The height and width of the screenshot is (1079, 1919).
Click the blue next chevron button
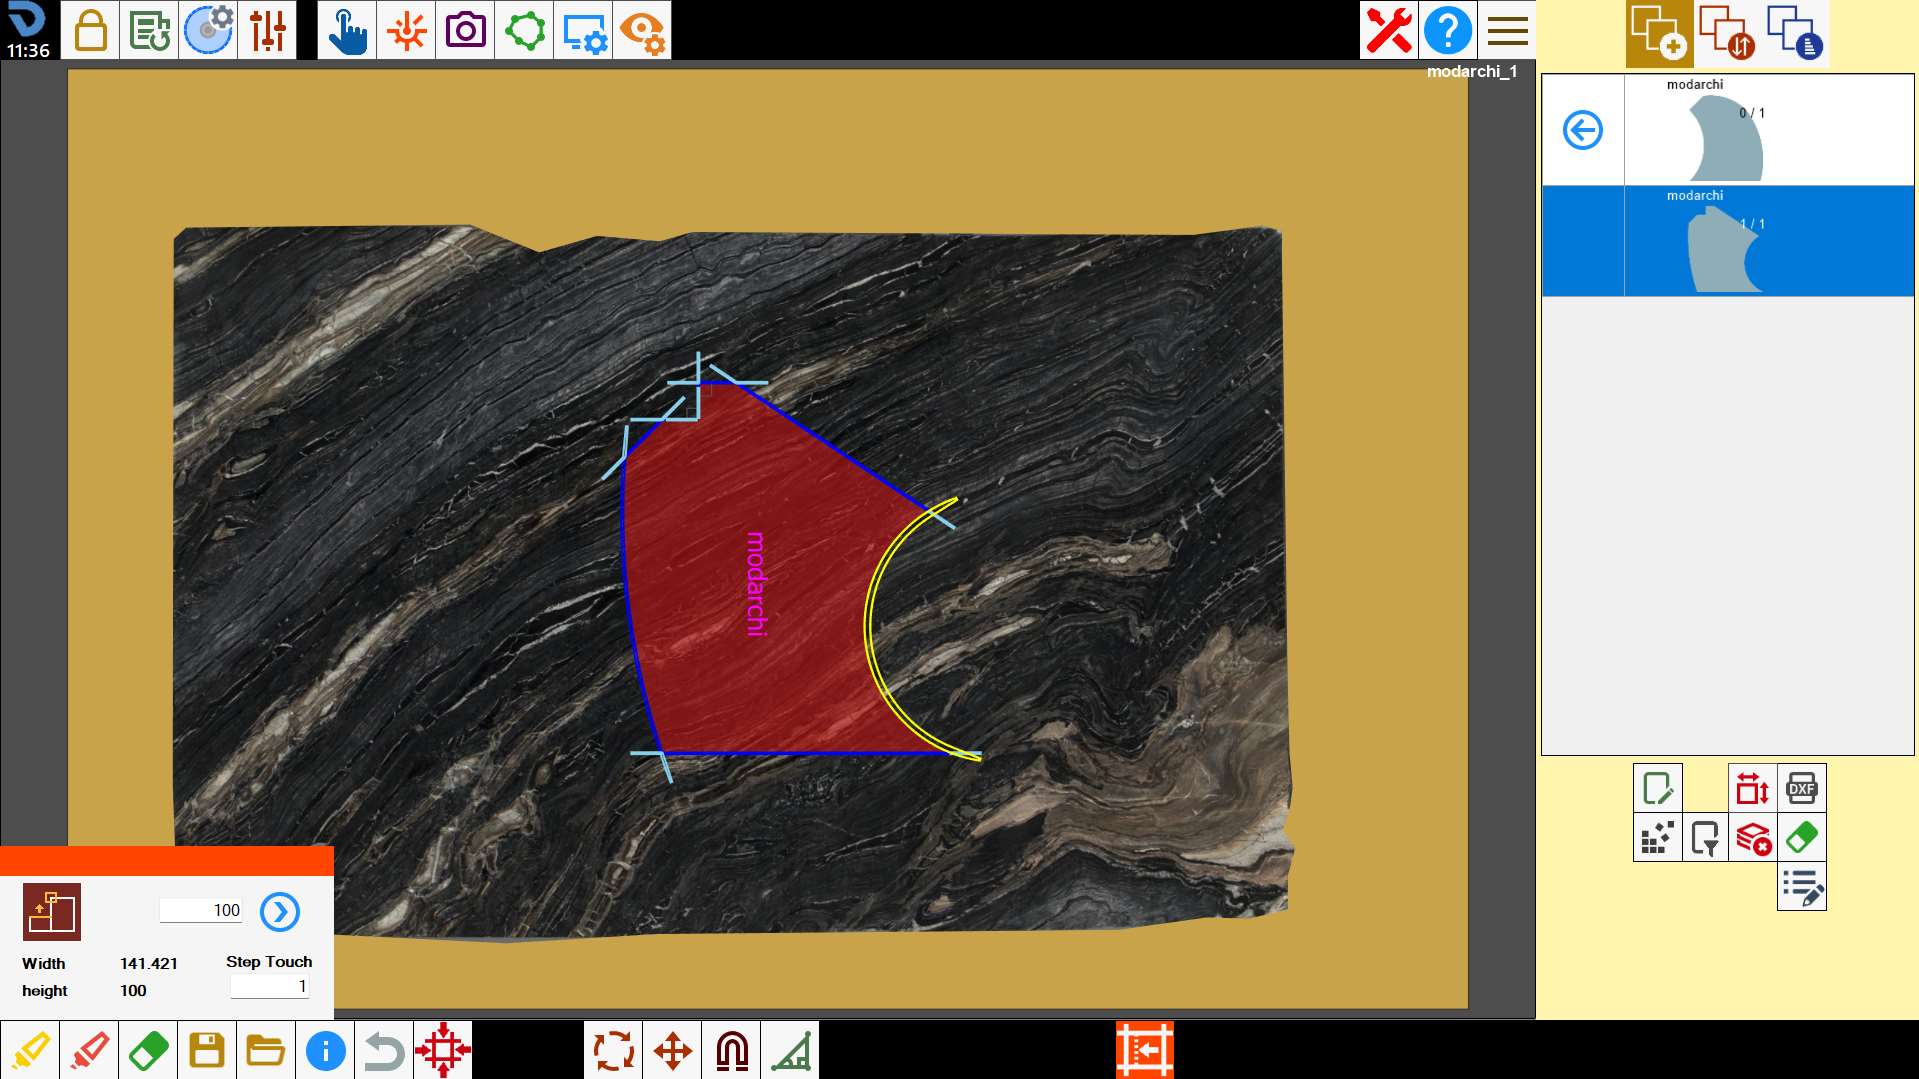(280, 912)
